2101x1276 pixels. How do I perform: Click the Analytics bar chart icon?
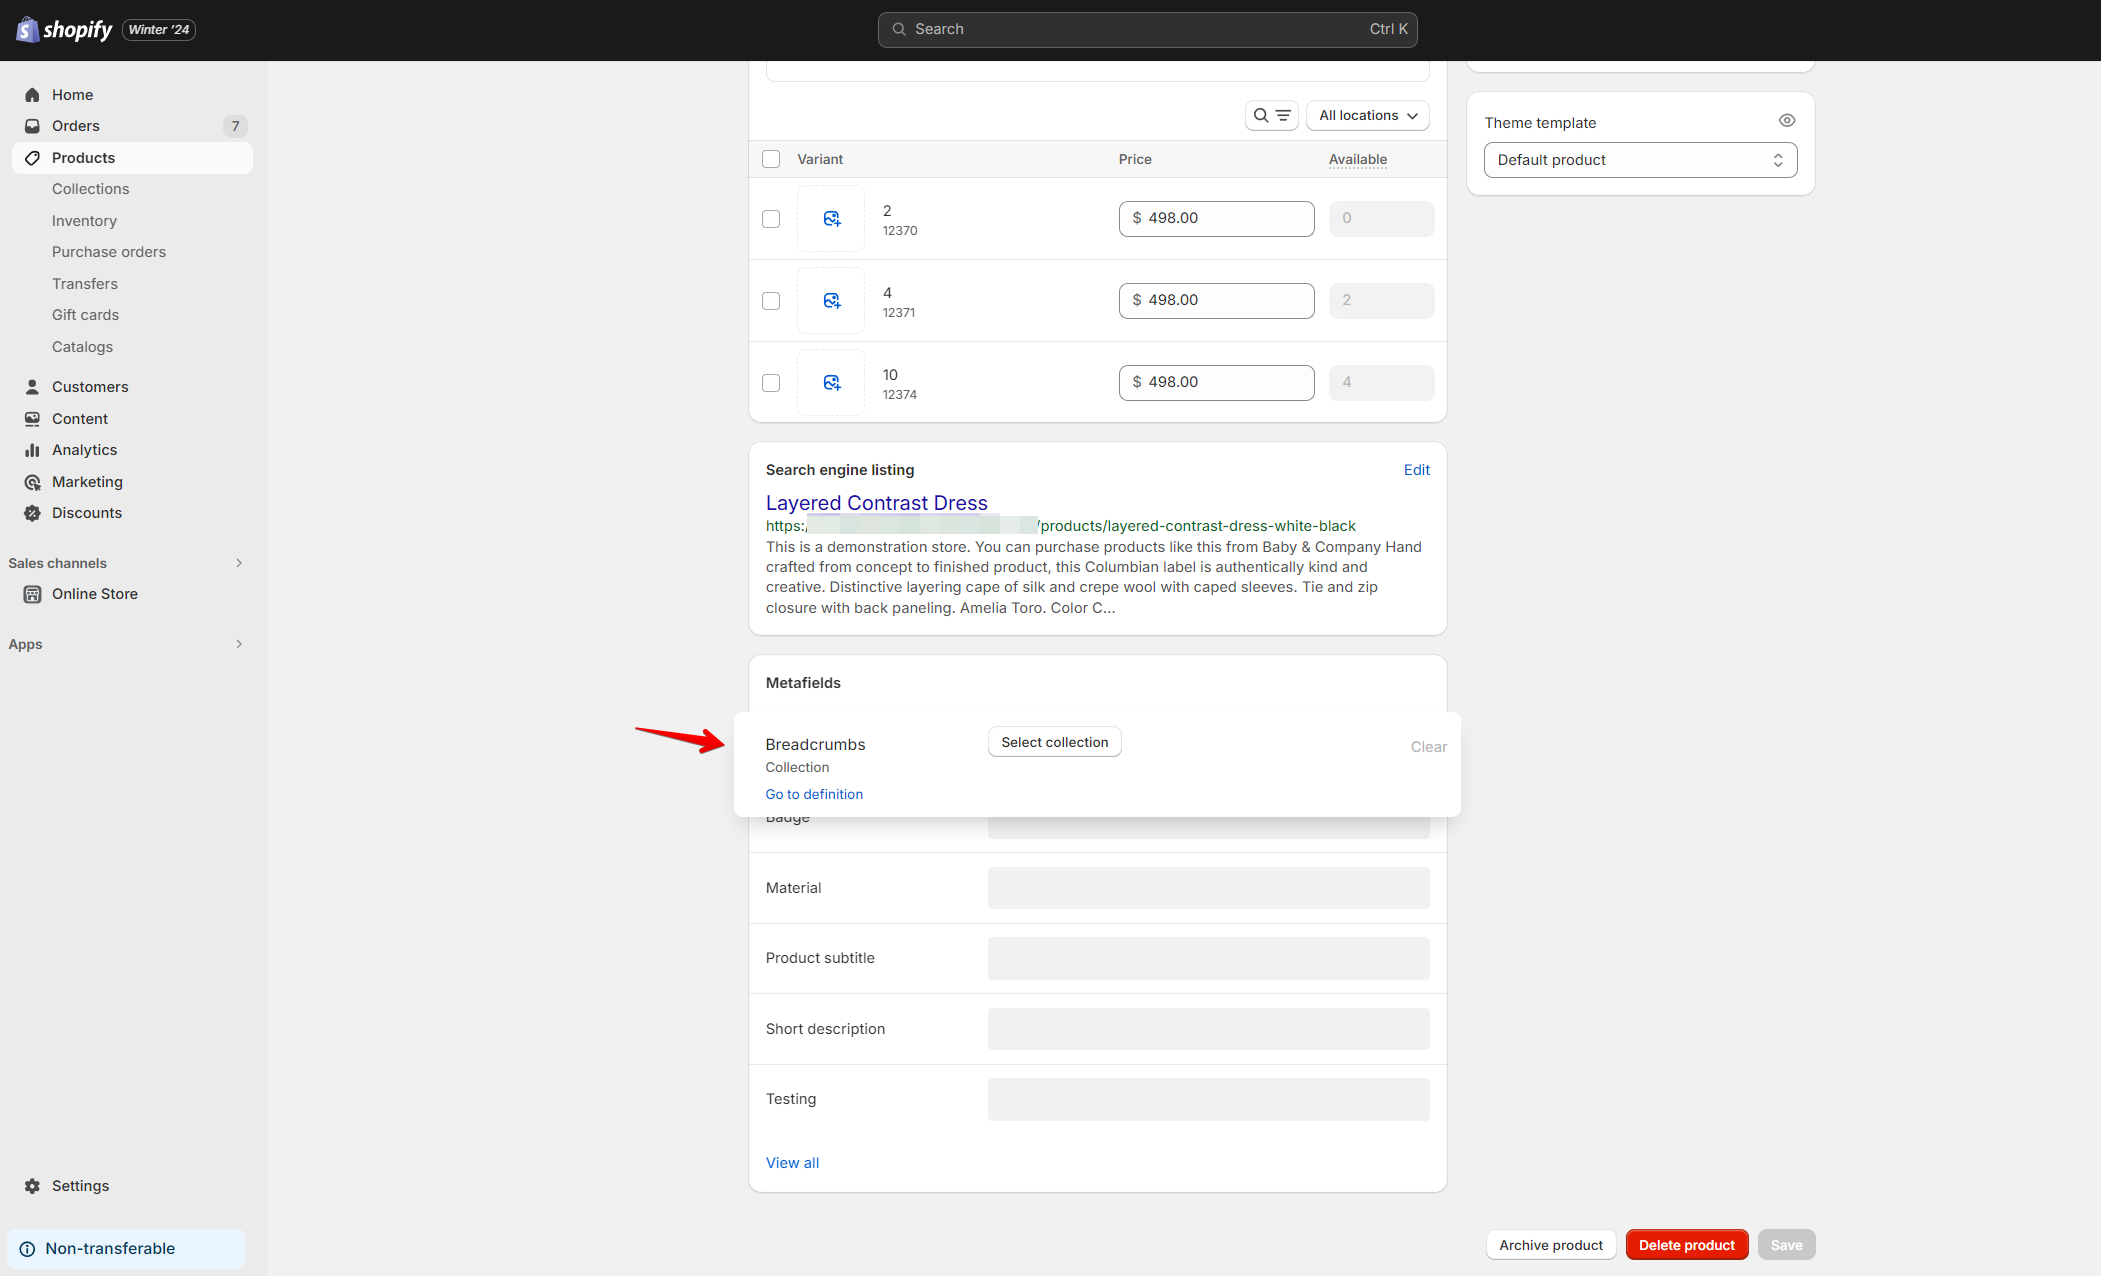click(x=32, y=450)
